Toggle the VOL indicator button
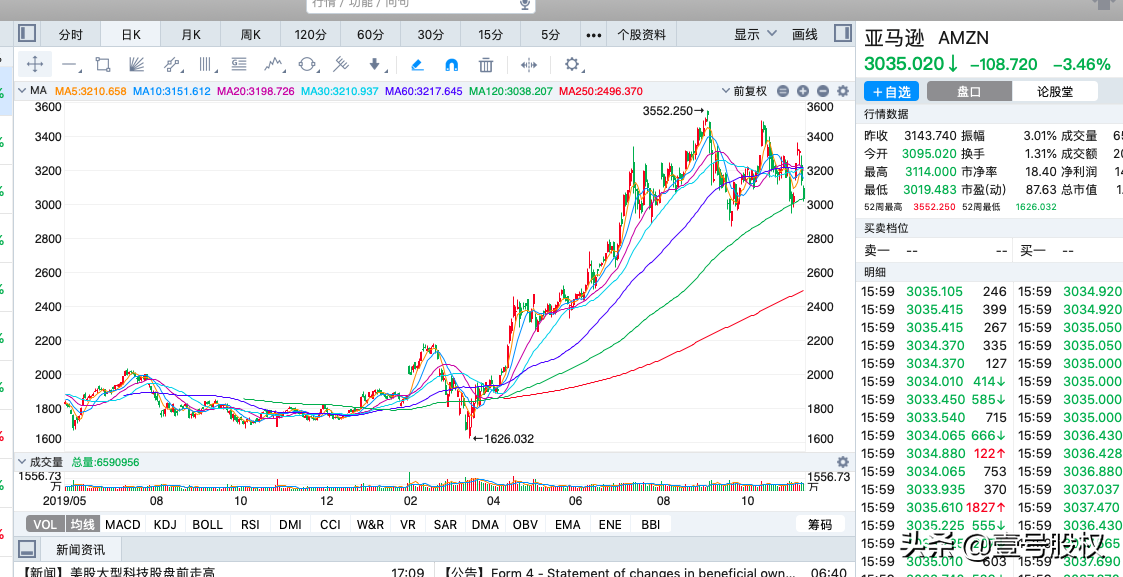Image resolution: width=1123 pixels, height=577 pixels. coord(45,524)
